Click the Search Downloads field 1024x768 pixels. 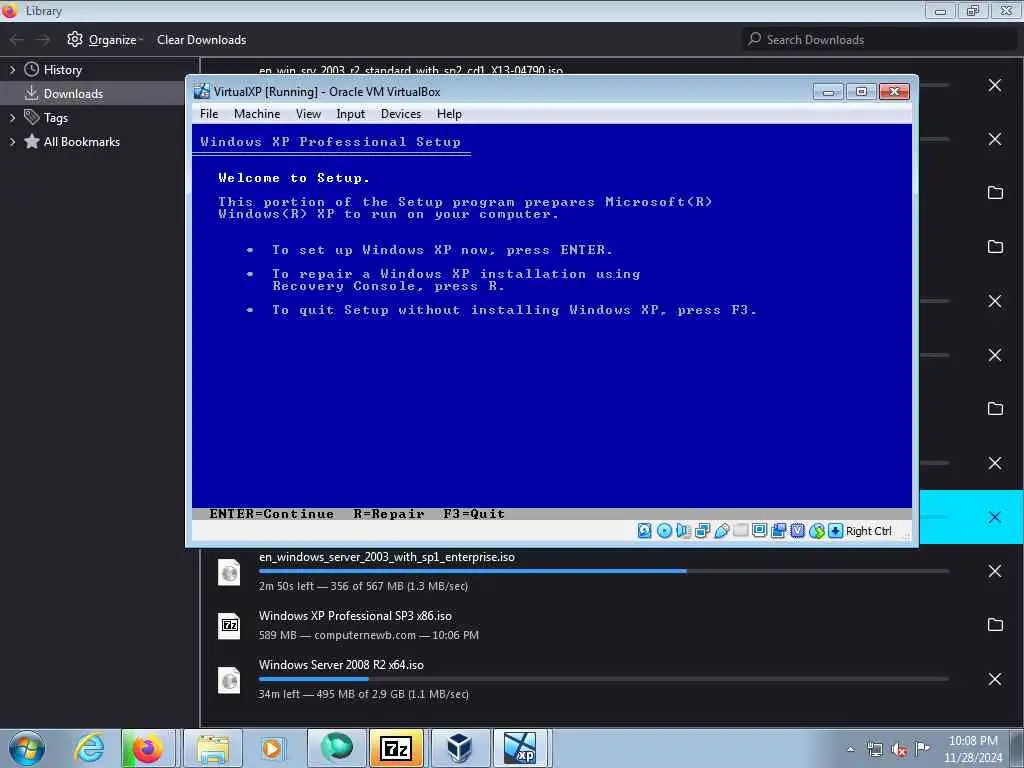pos(880,39)
